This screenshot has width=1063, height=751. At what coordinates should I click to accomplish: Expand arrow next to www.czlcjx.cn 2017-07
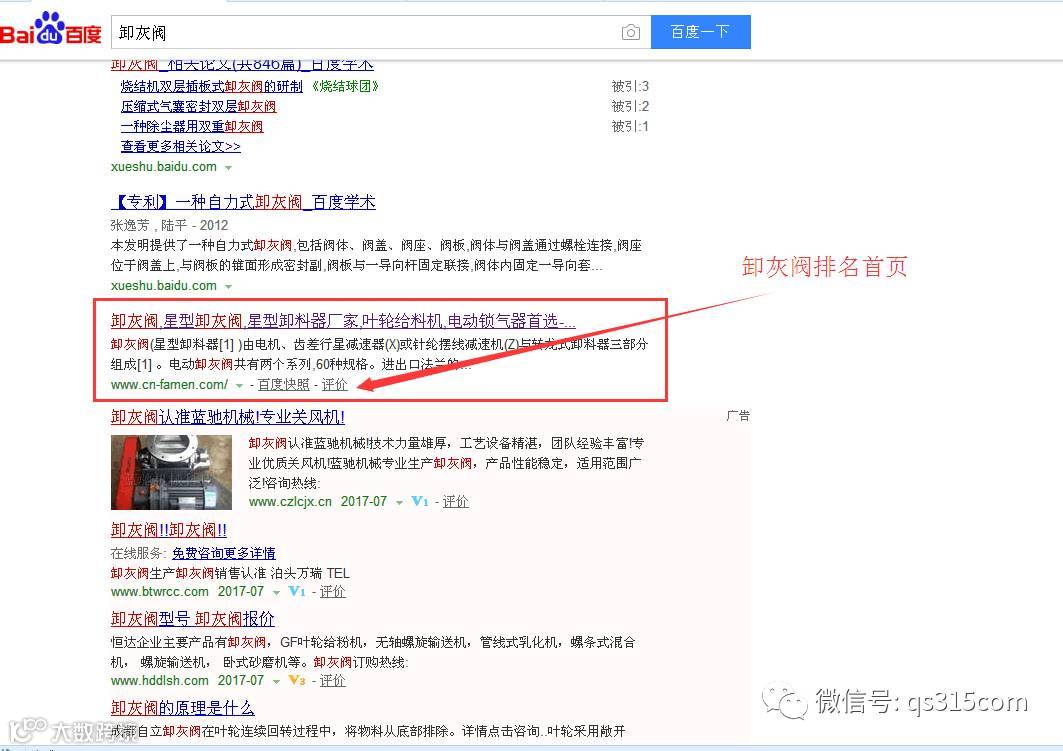399,502
